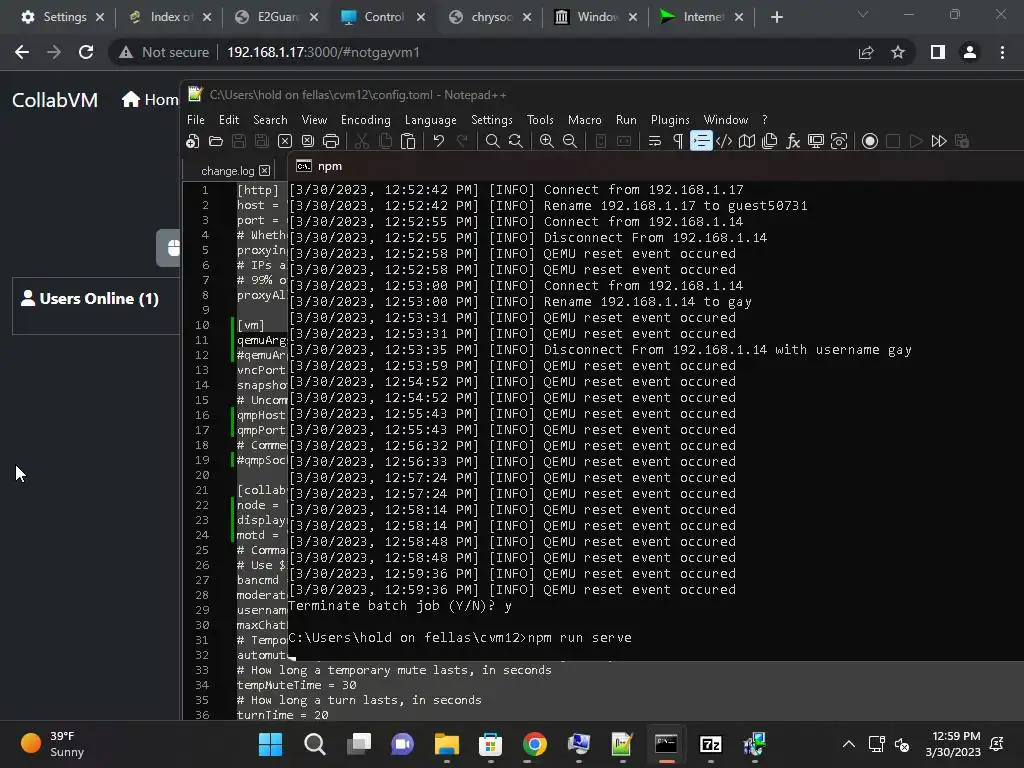Open the Search menu

[270, 120]
